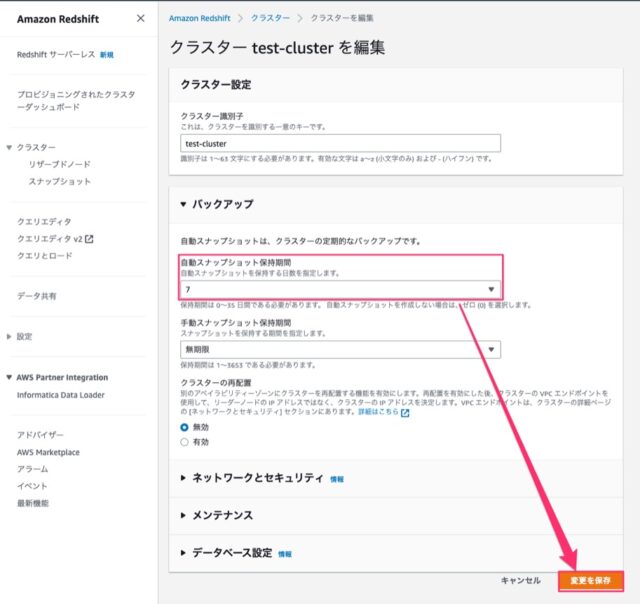640x604 pixels.
Task: Open AWS Marketplace in the sidebar
Action: click(x=48, y=452)
